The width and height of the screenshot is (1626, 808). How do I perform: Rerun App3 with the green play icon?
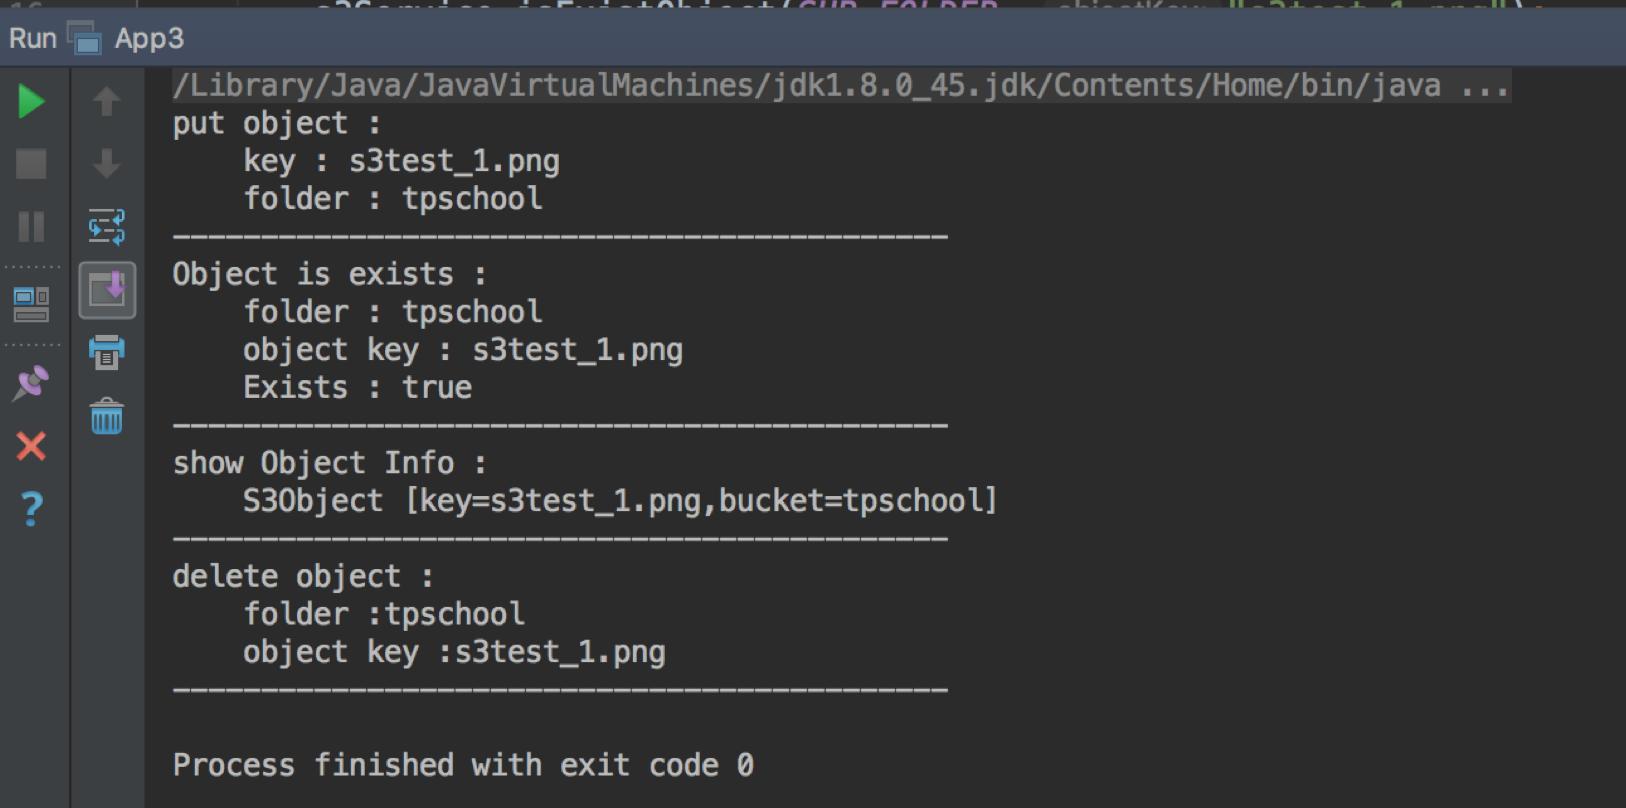(32, 101)
